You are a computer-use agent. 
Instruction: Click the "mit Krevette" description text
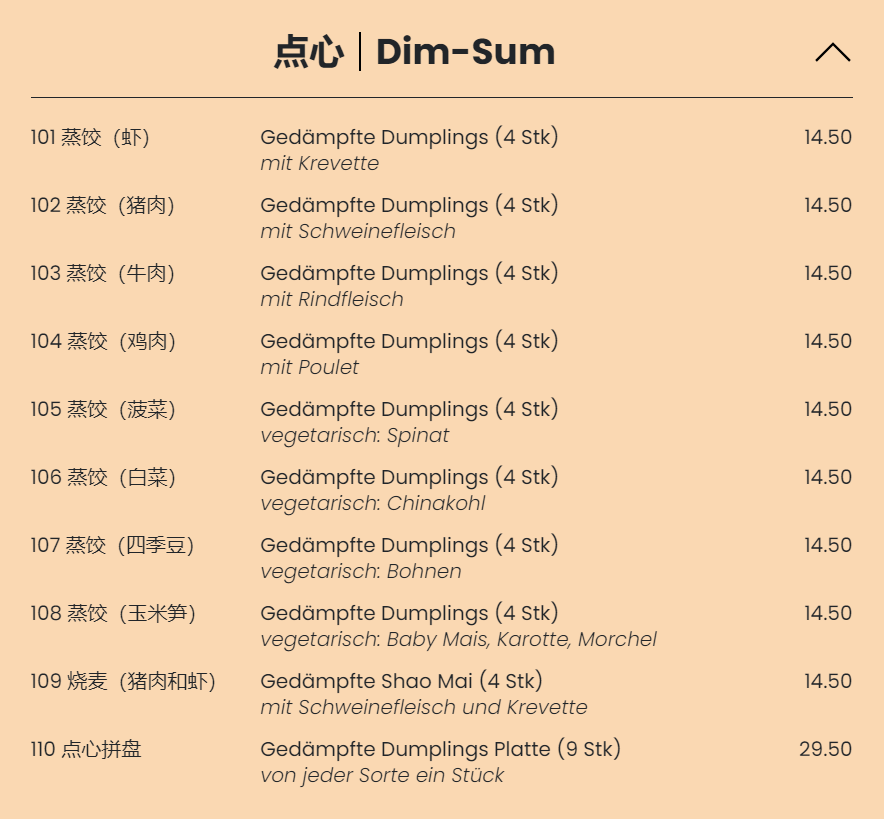[x=319, y=164]
